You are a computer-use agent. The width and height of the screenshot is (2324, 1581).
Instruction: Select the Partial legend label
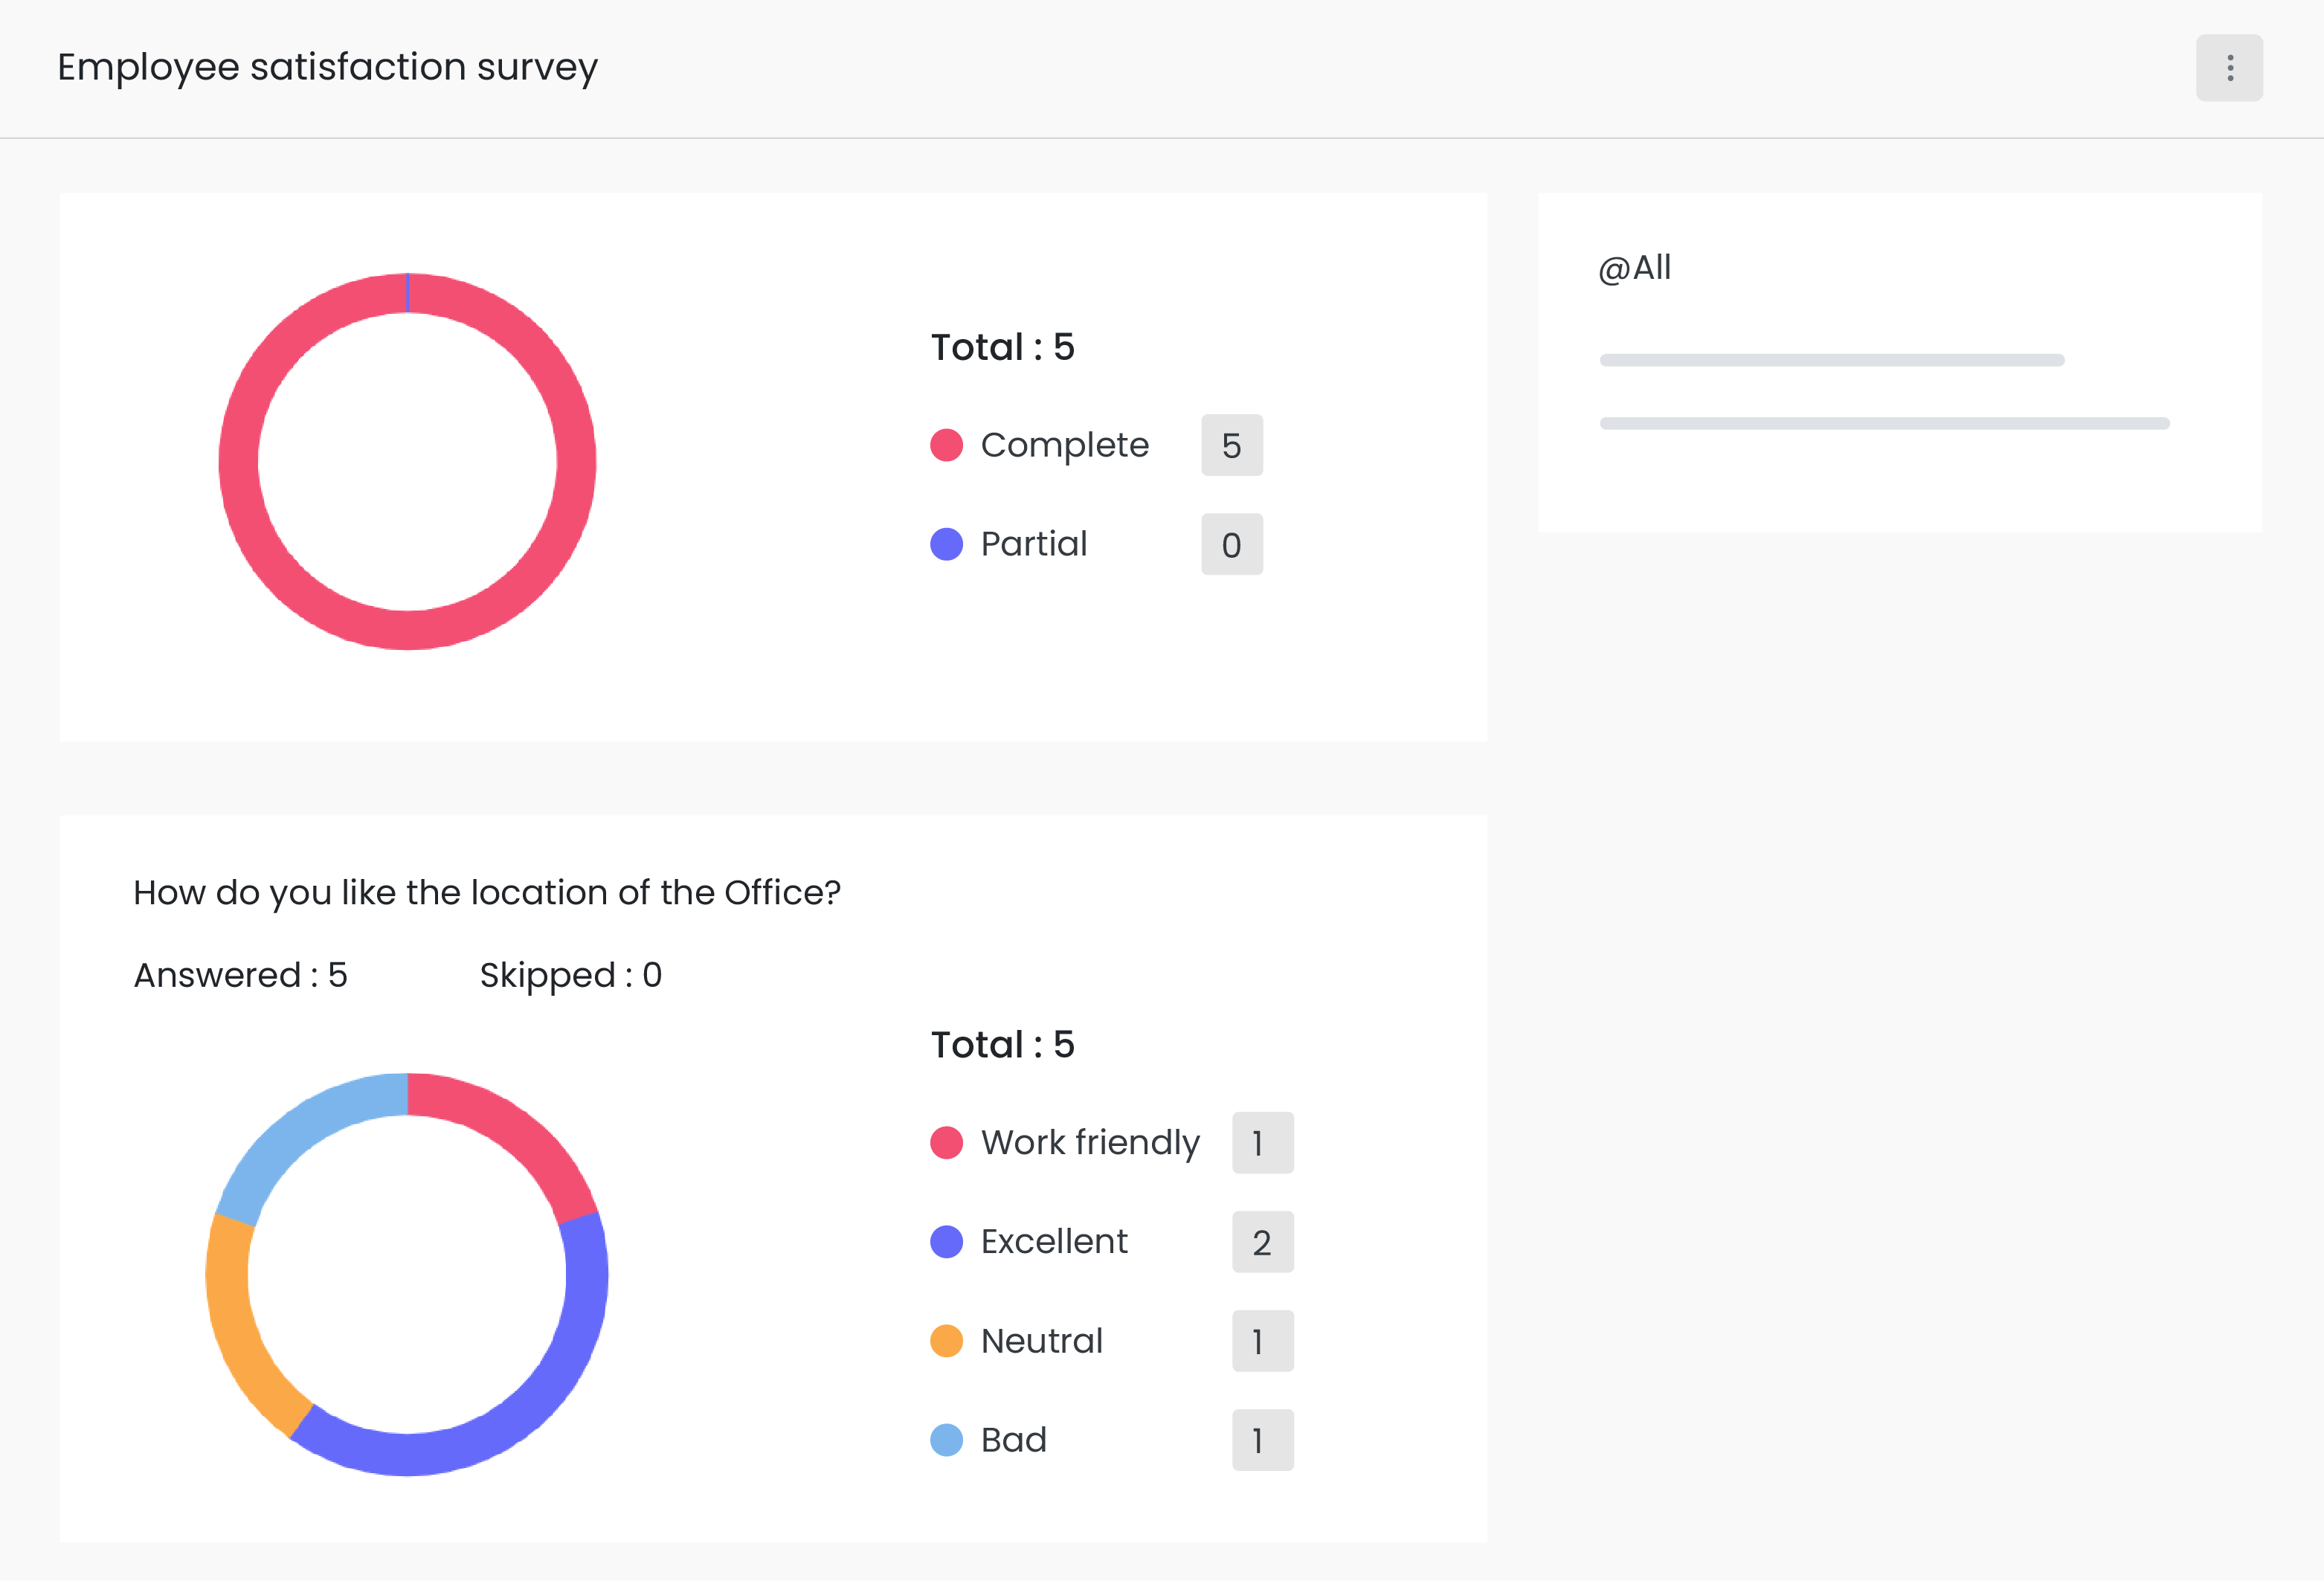pyautogui.click(x=1033, y=544)
